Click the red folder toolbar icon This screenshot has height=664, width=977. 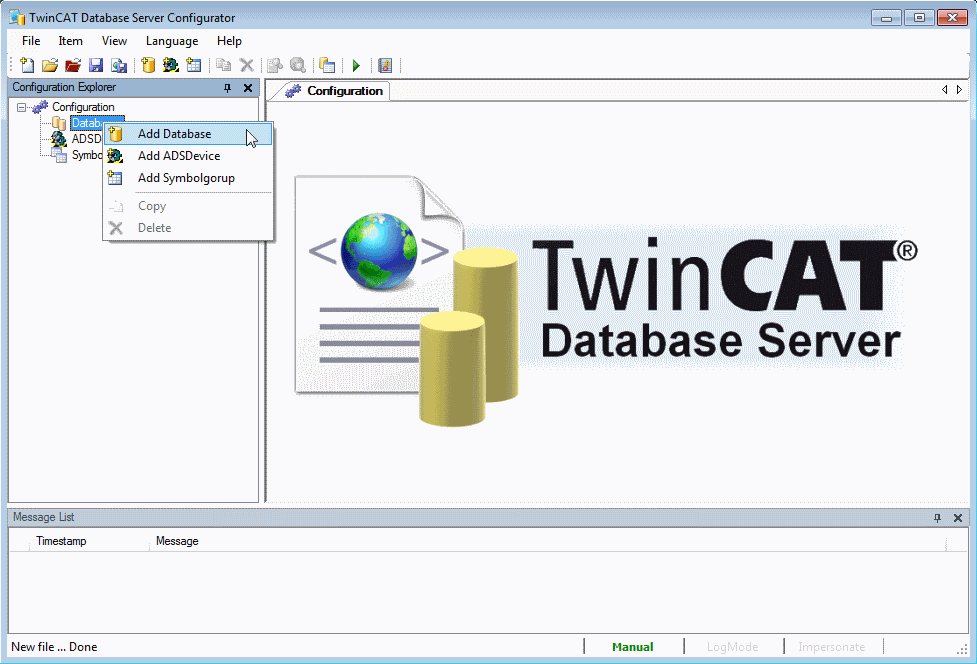pos(73,65)
